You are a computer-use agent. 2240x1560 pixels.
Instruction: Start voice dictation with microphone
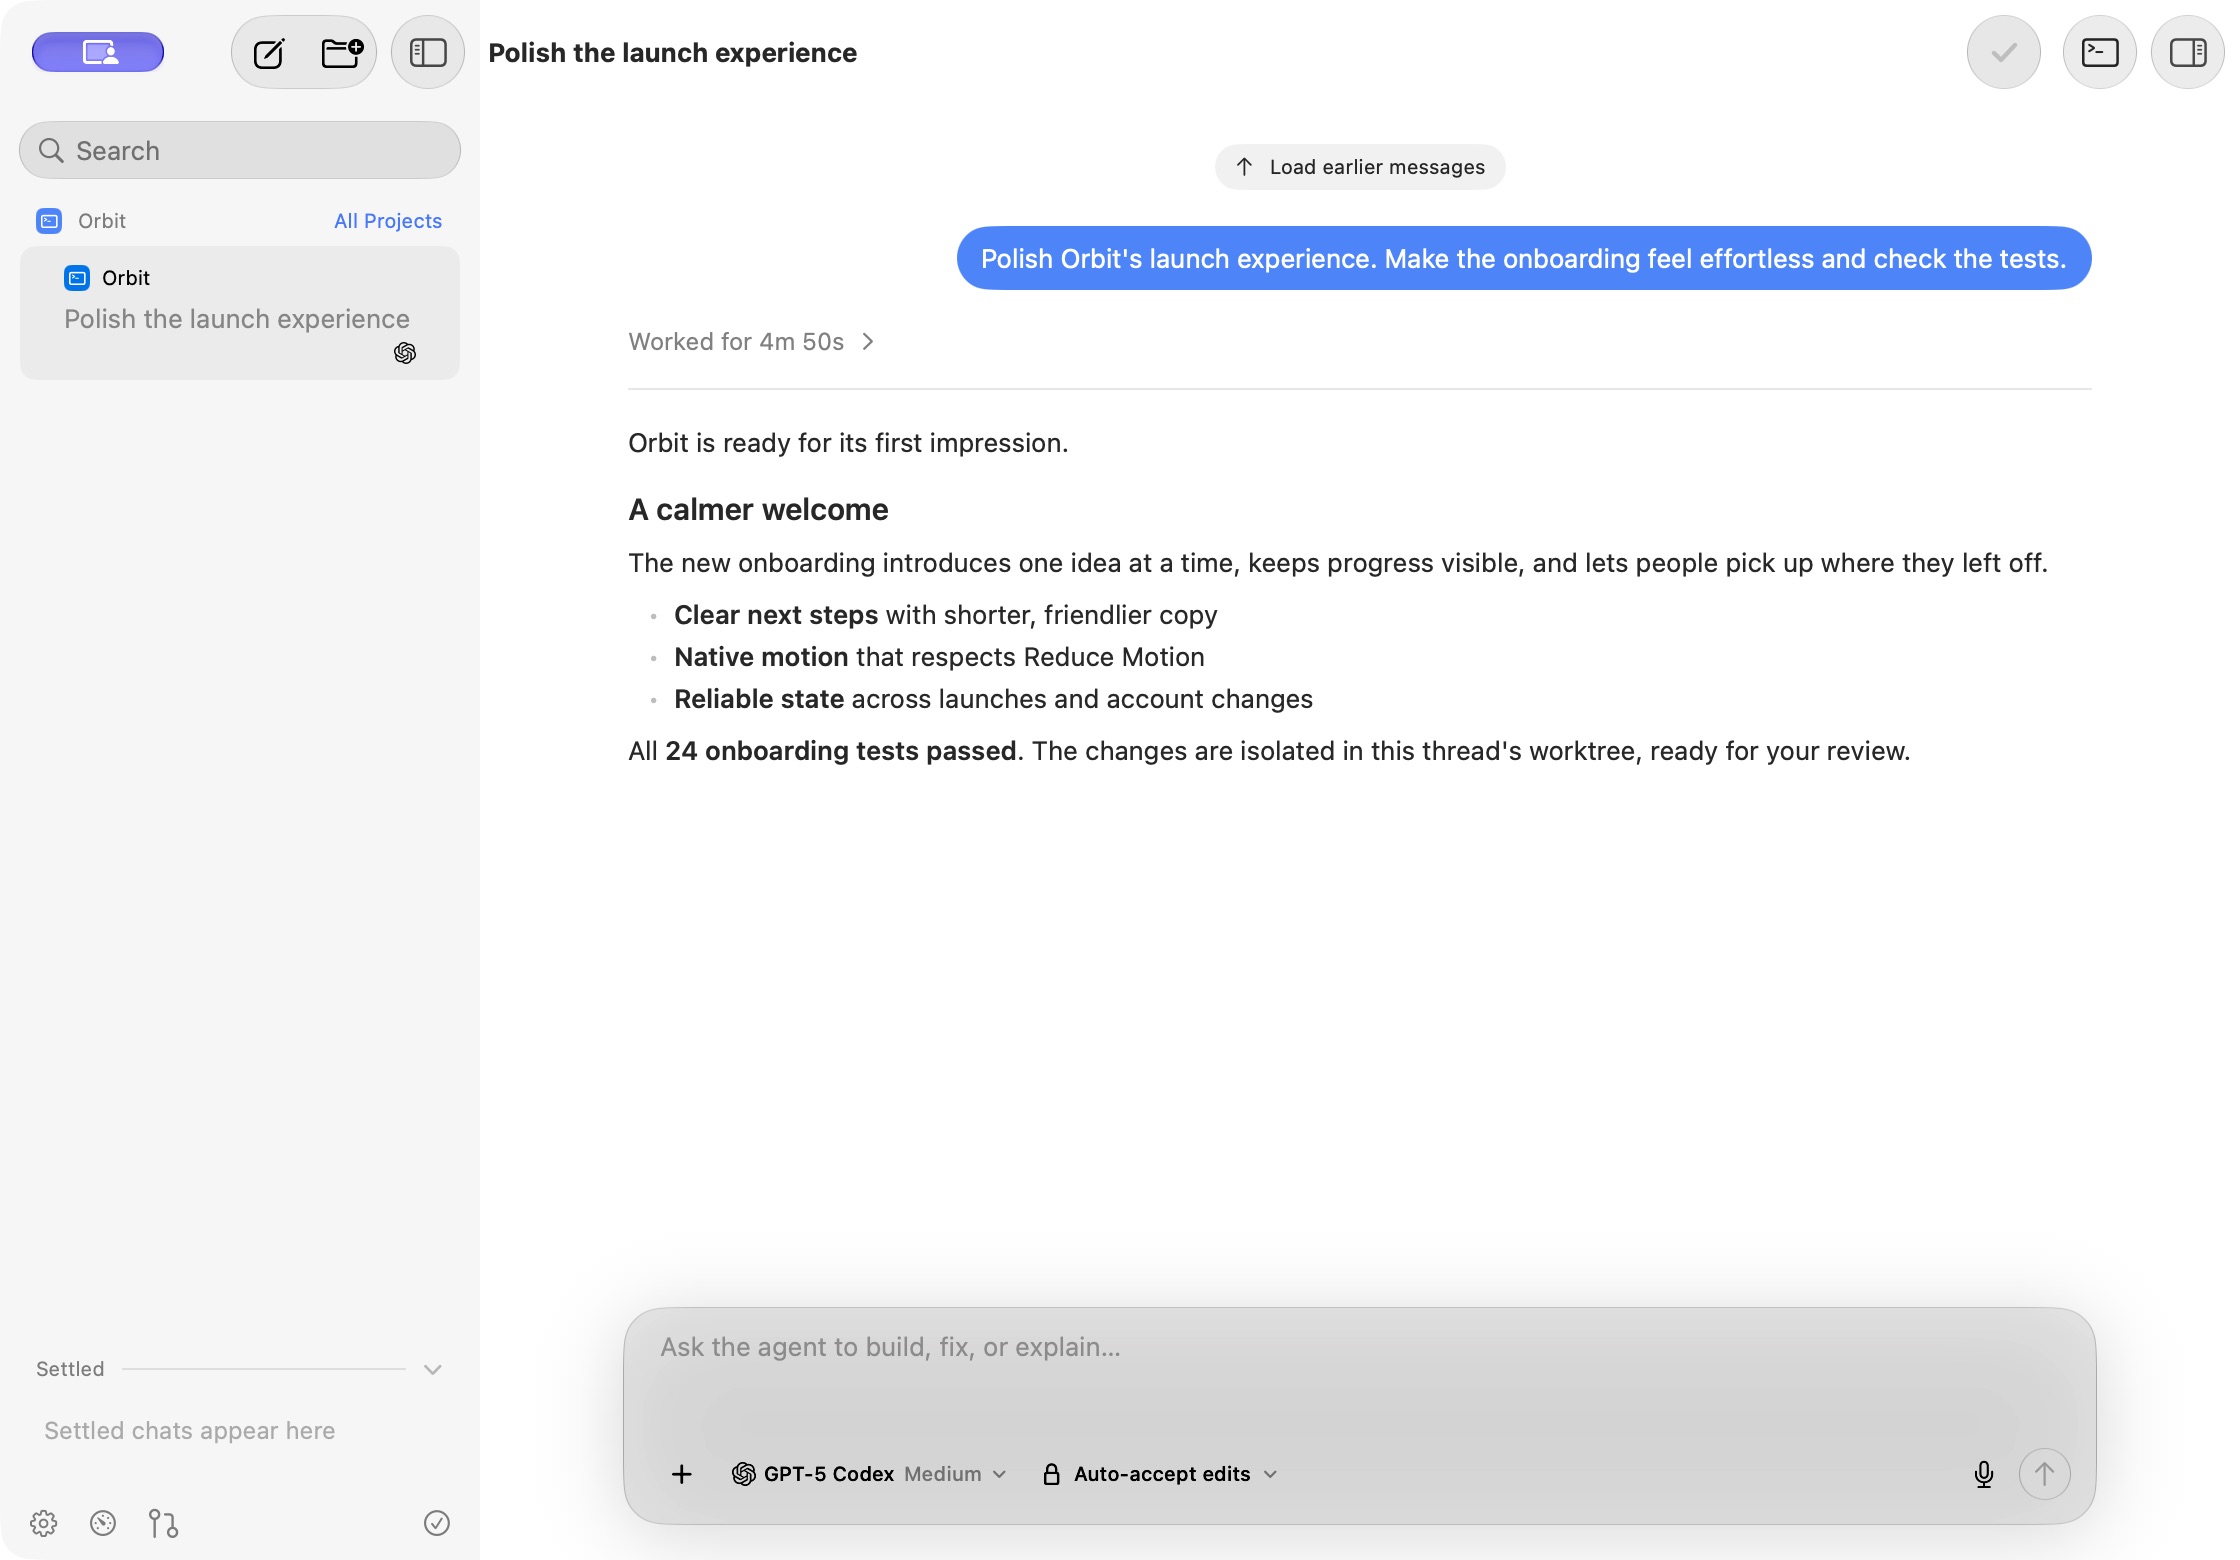pyautogui.click(x=1984, y=1474)
